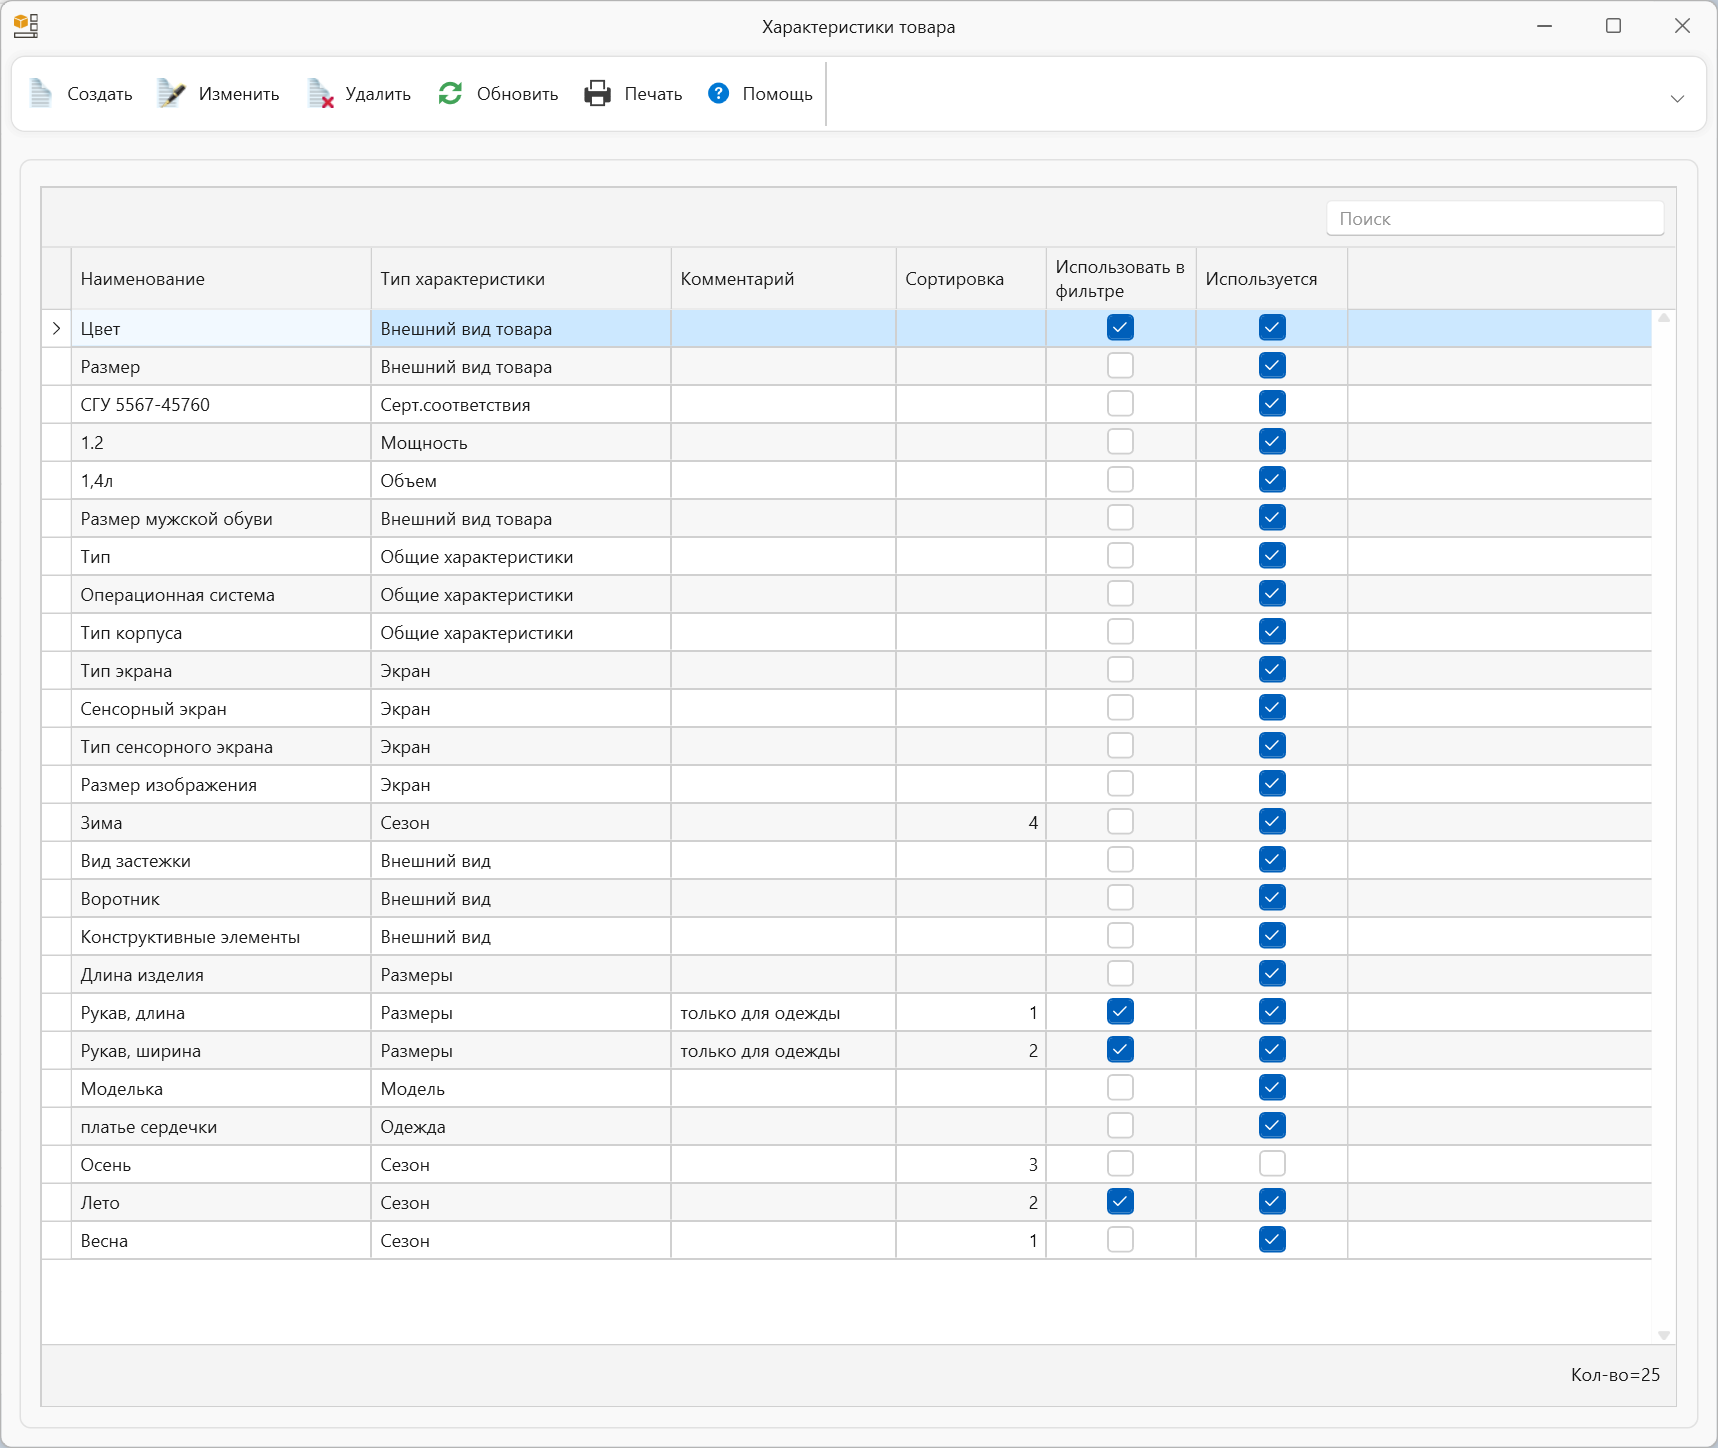Click the Объем type cell
This screenshot has width=1718, height=1448.
pyautogui.click(x=521, y=480)
